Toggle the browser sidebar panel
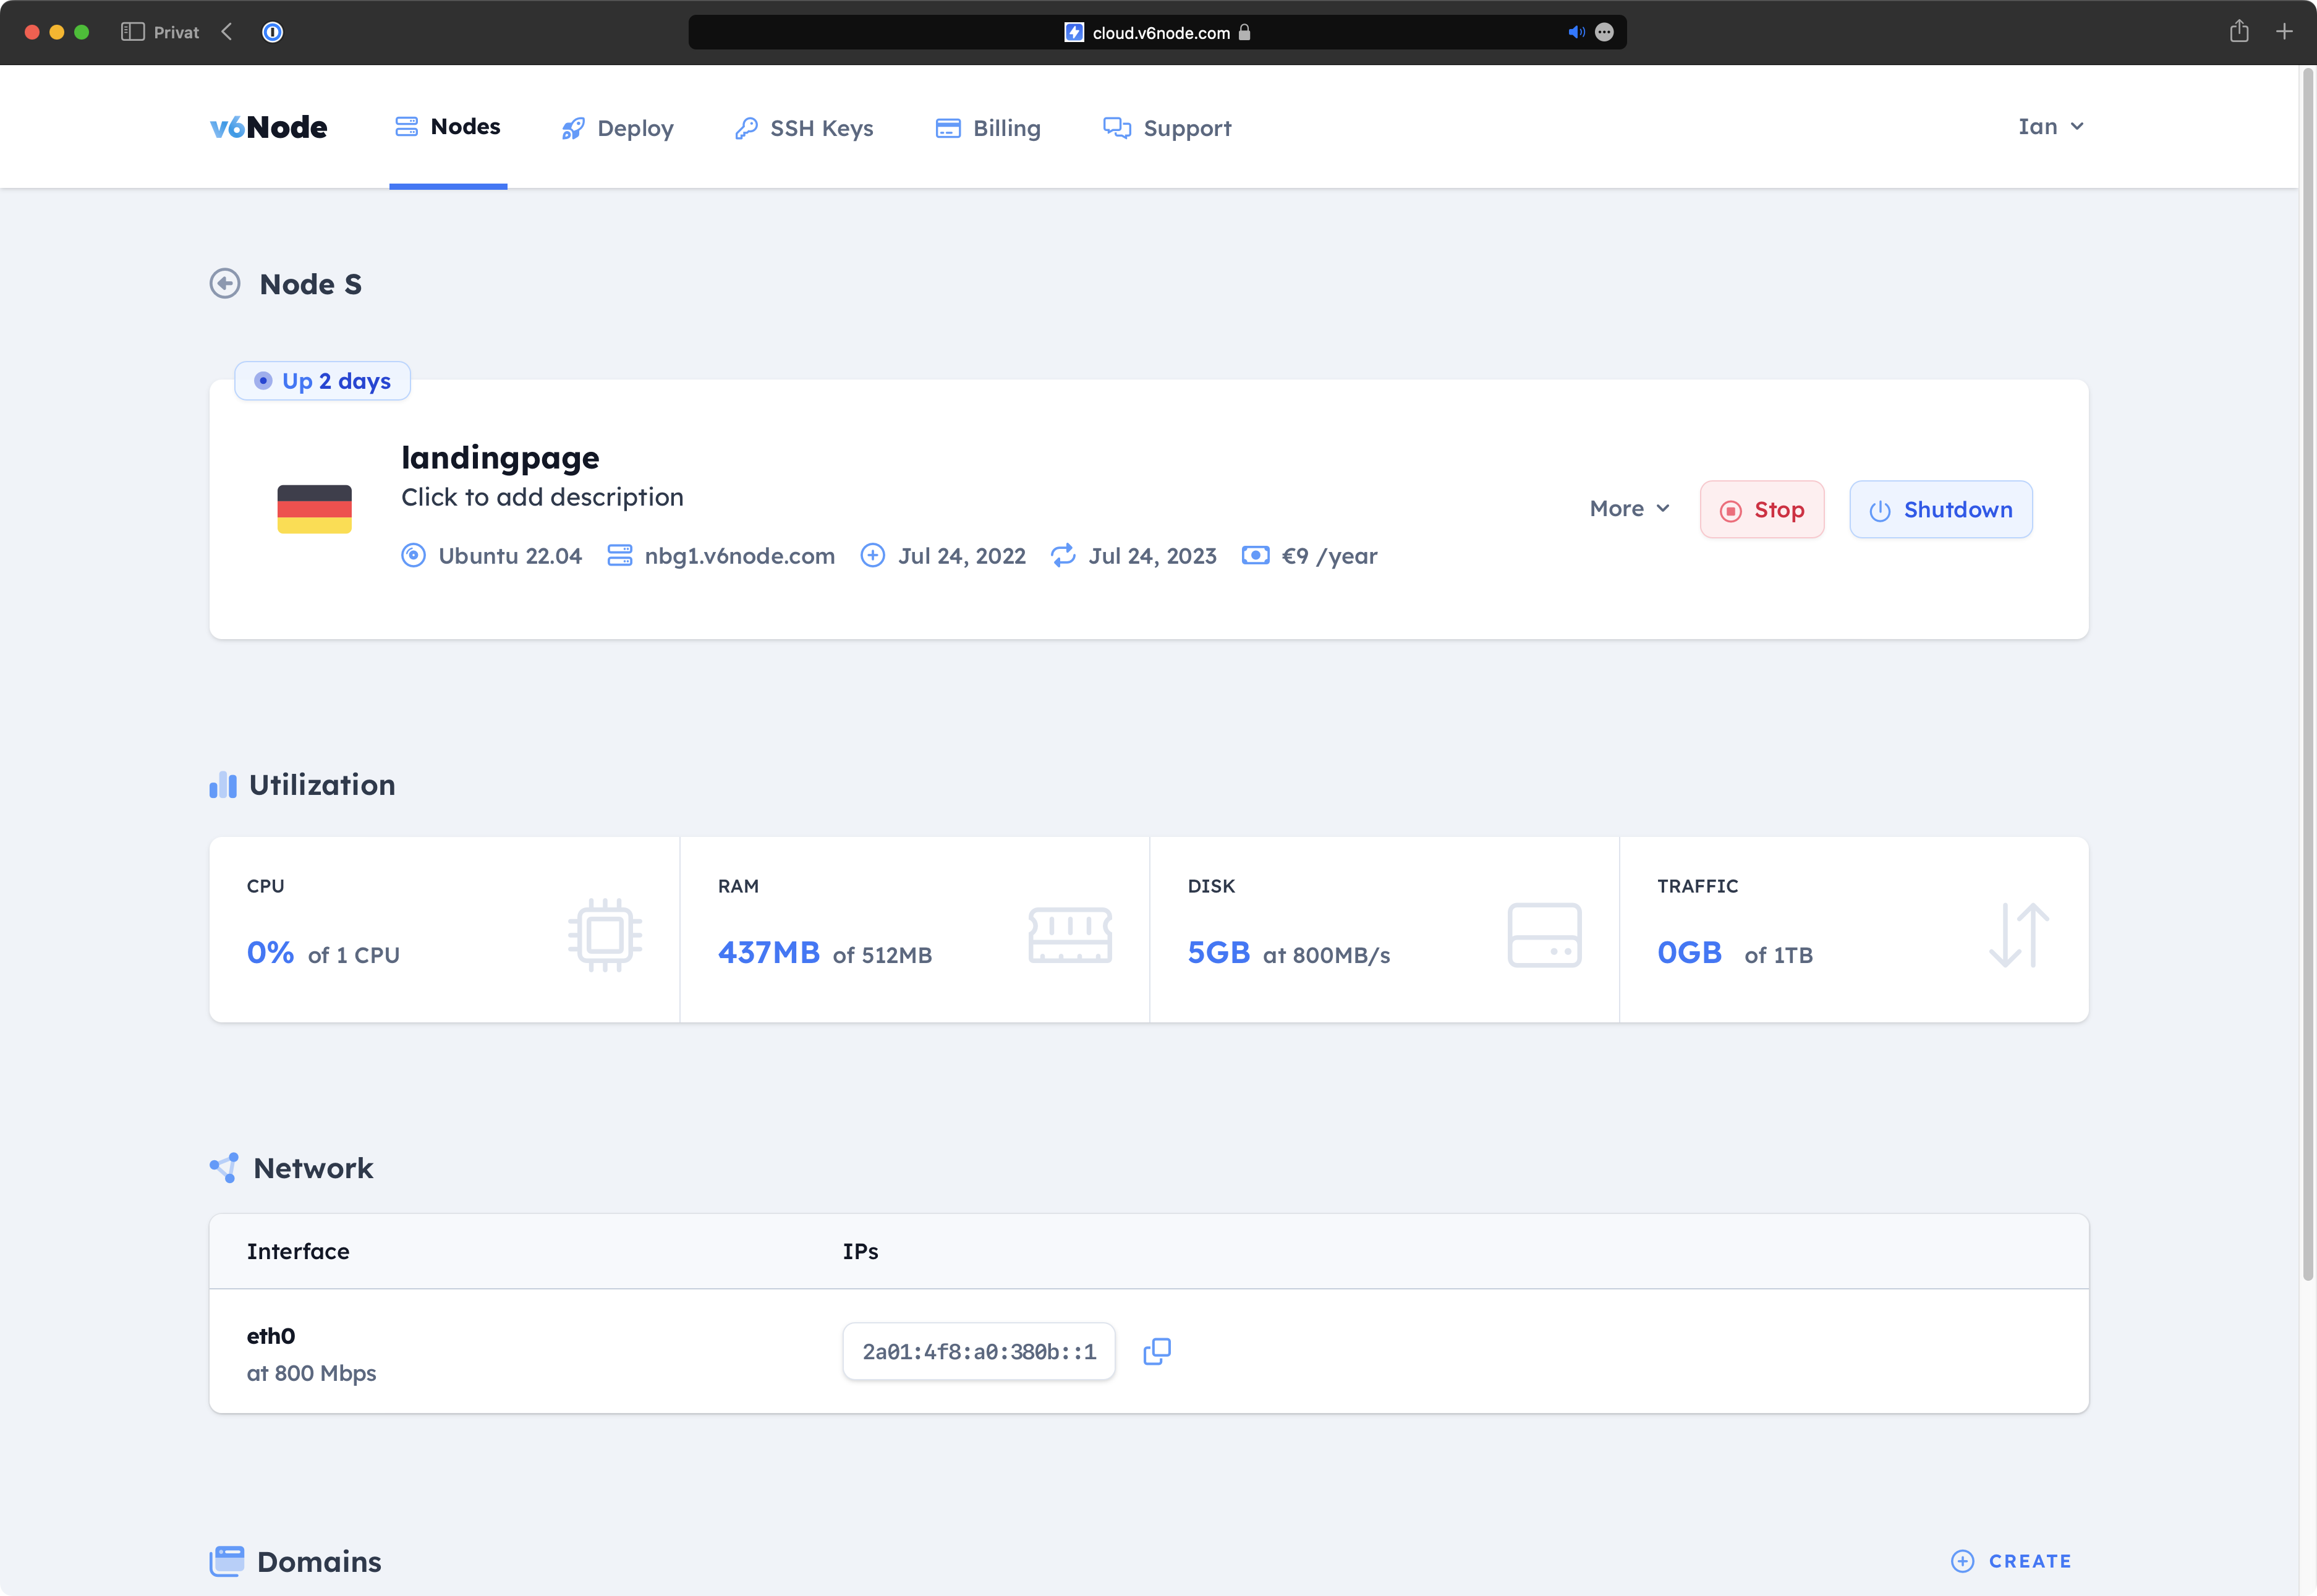 click(132, 32)
